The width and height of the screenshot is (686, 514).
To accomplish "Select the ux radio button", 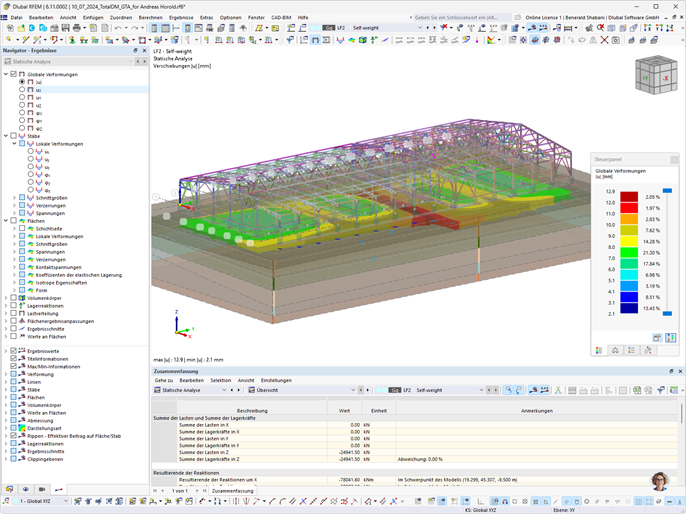I will [22, 89].
